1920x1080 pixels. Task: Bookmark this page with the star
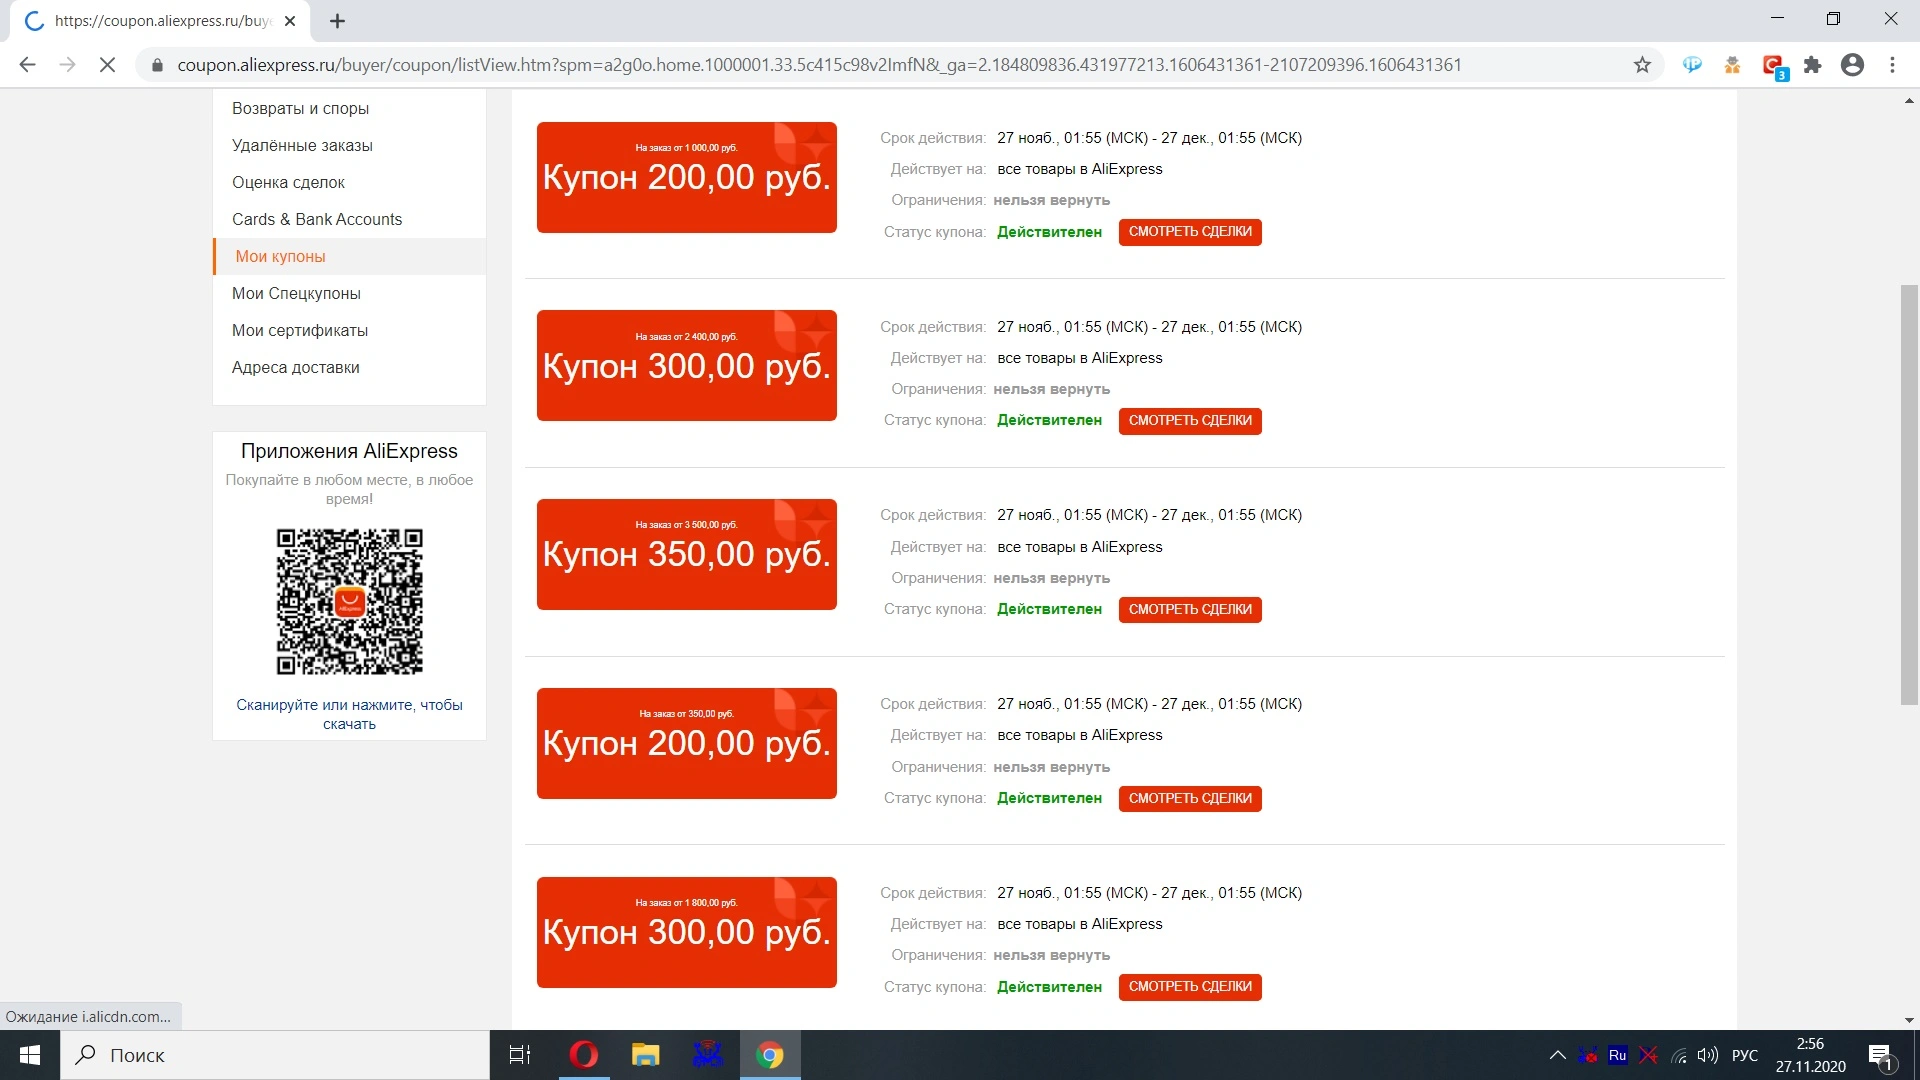1642,65
